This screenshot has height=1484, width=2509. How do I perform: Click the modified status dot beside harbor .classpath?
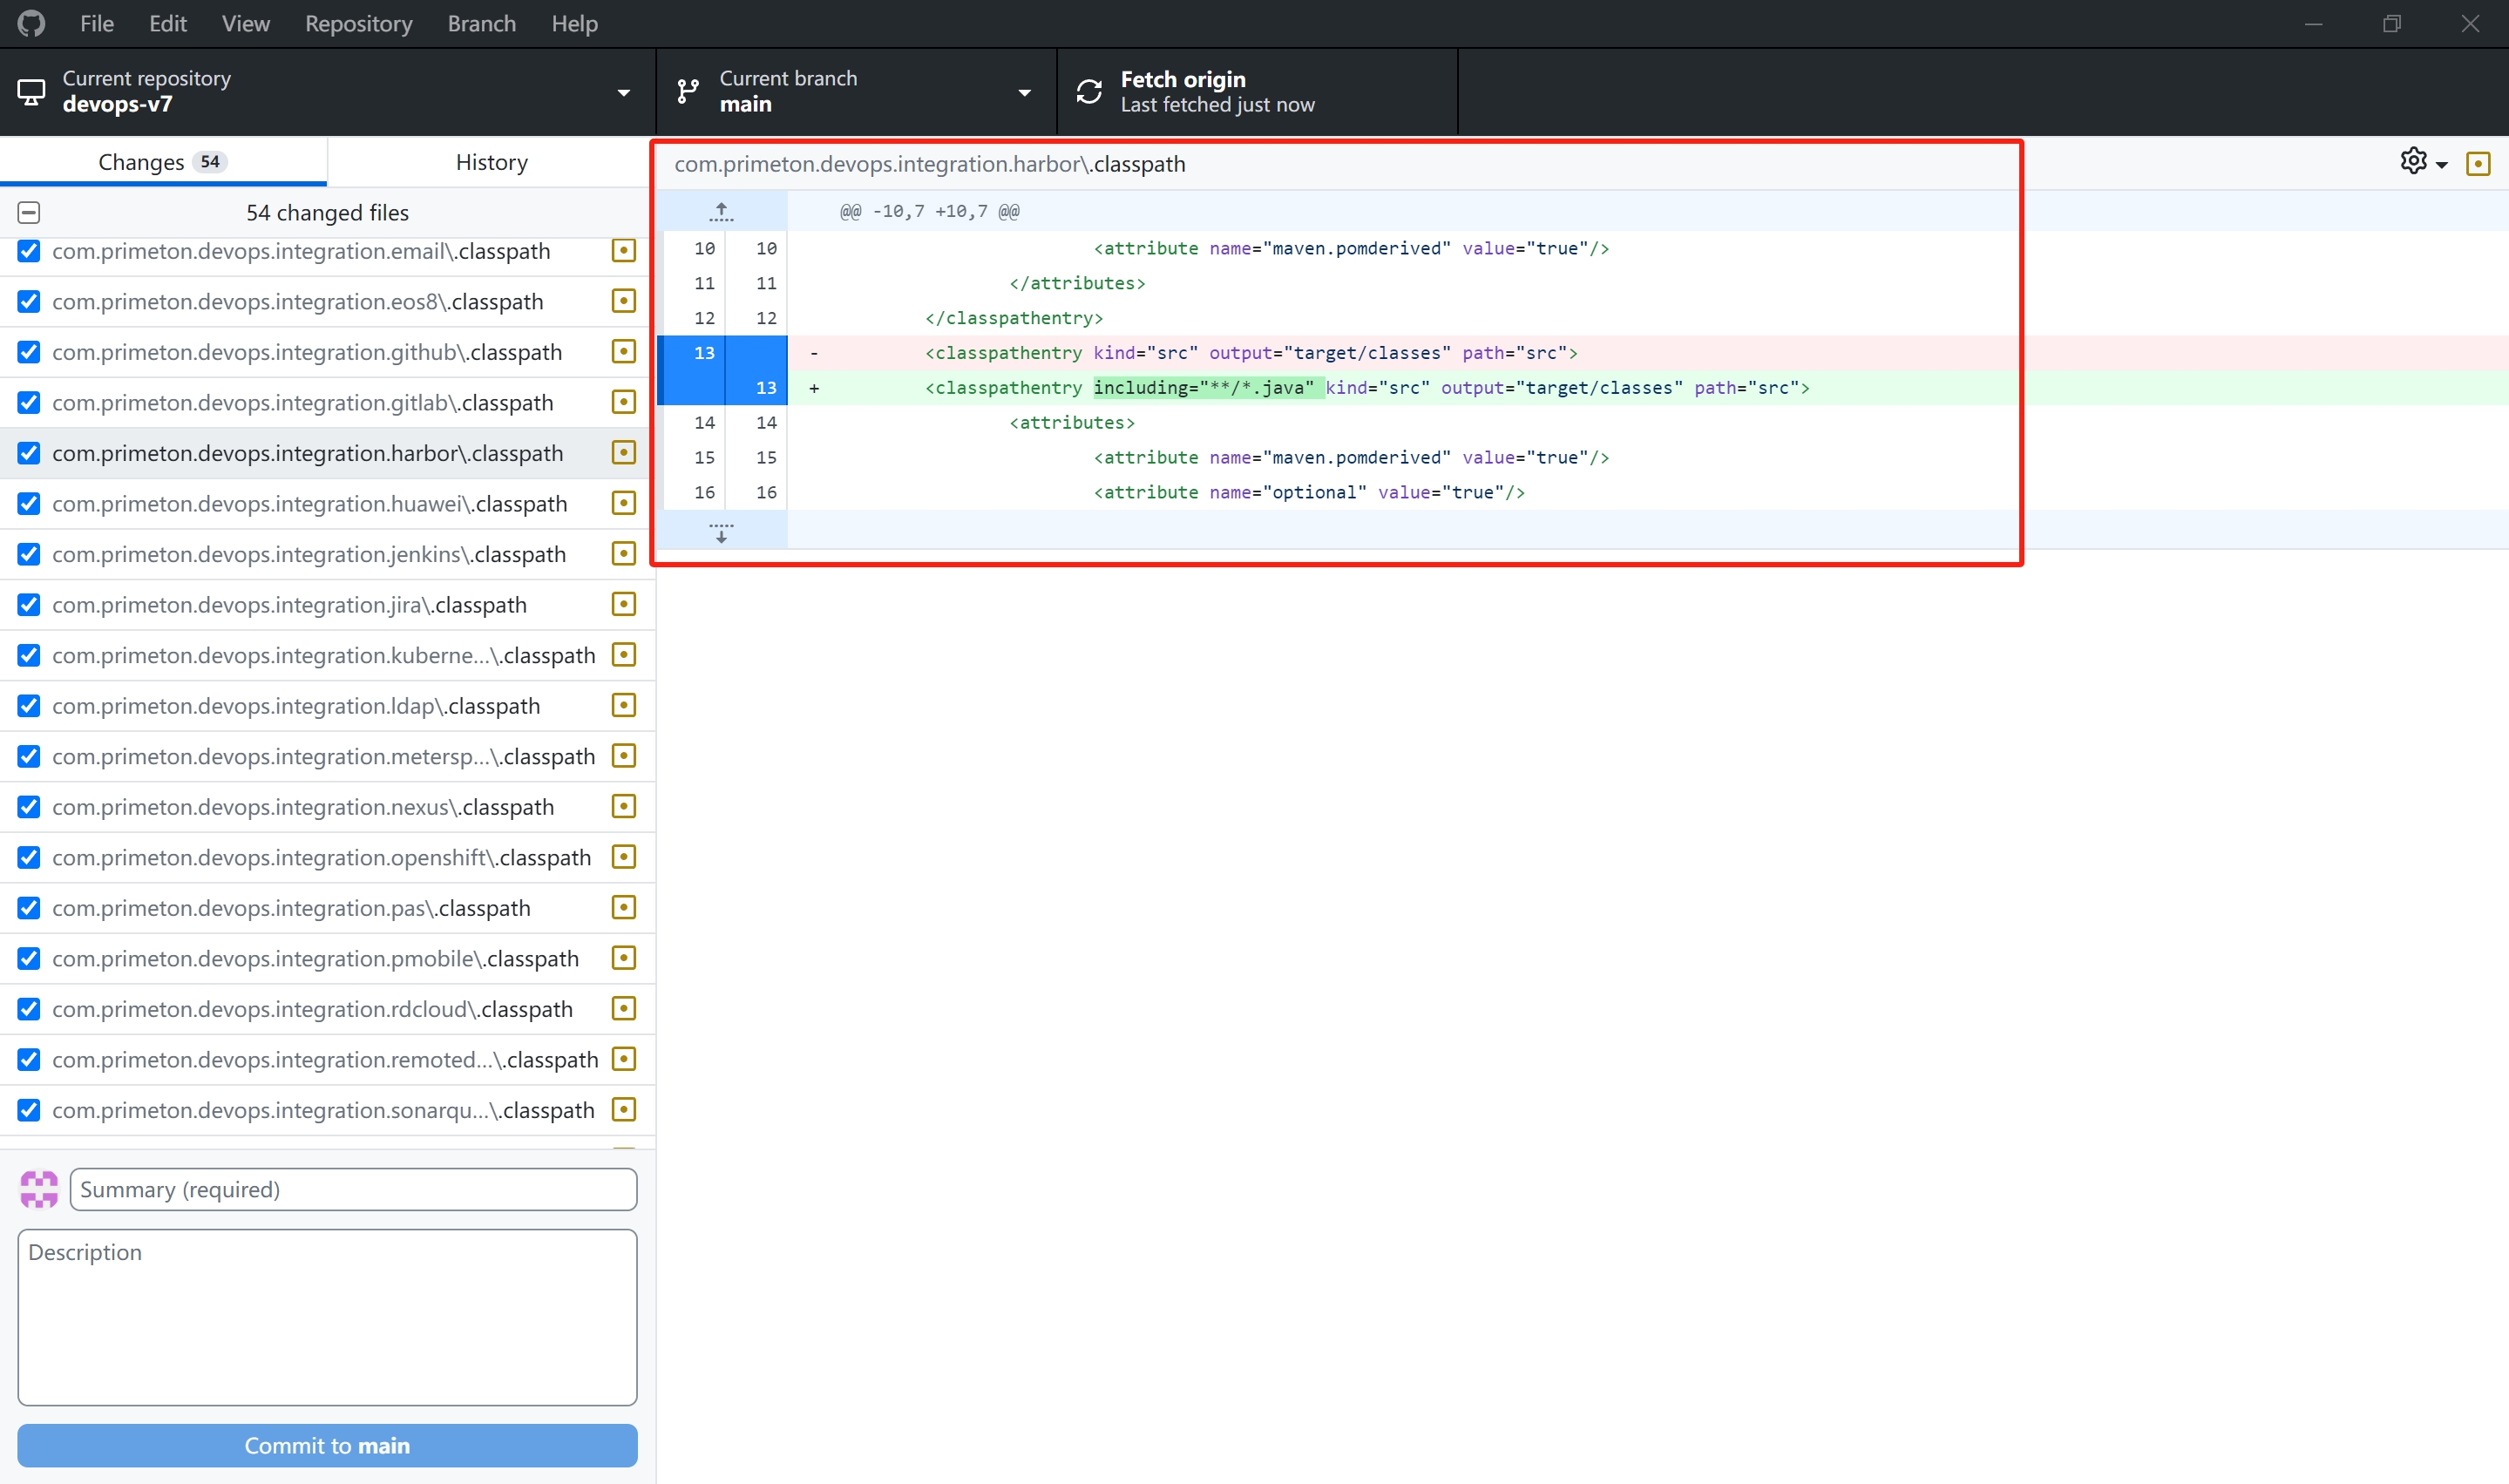623,452
